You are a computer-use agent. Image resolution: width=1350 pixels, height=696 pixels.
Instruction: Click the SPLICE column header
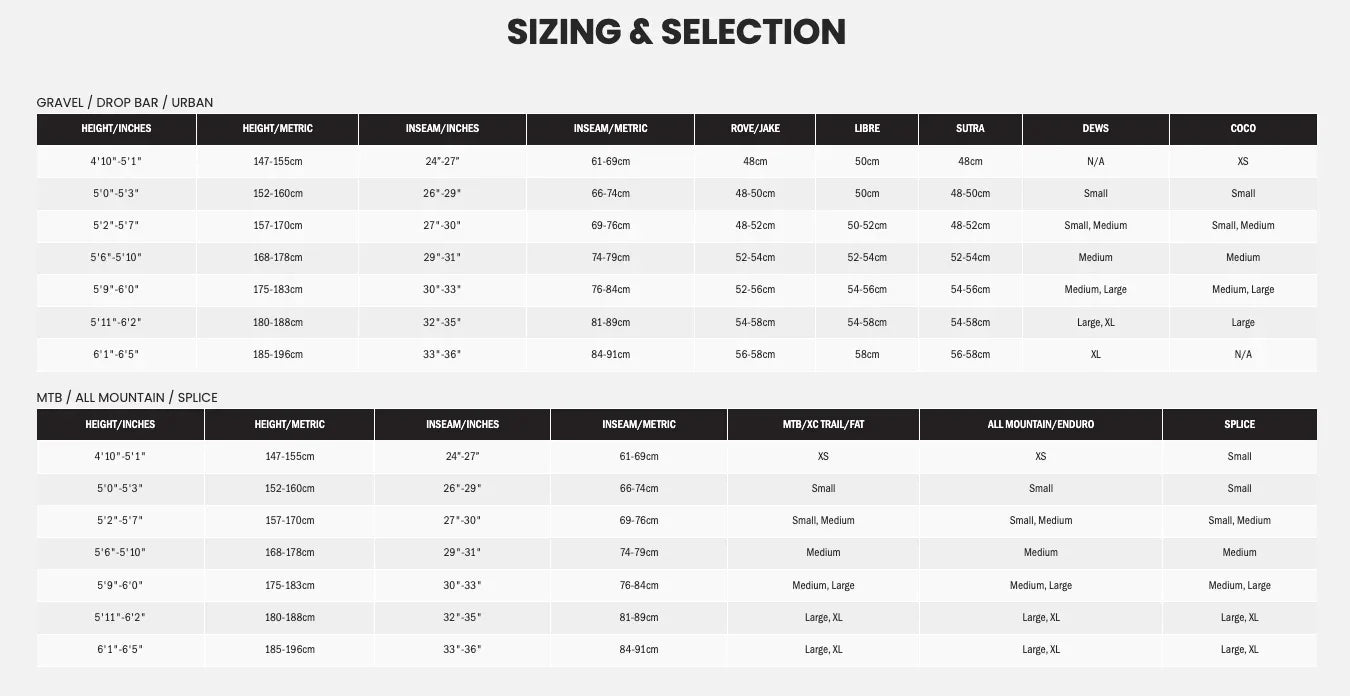tap(1239, 424)
